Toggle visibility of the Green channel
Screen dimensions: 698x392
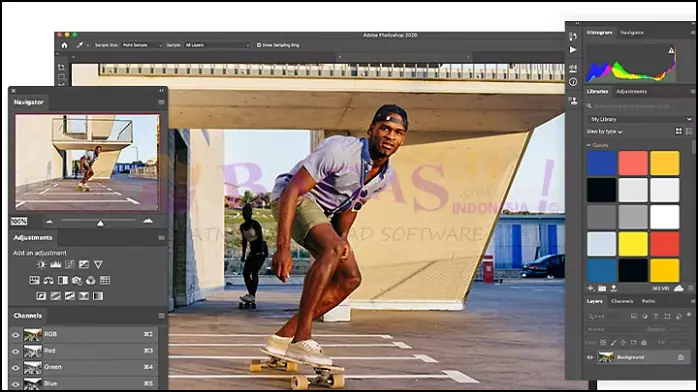coord(16,368)
